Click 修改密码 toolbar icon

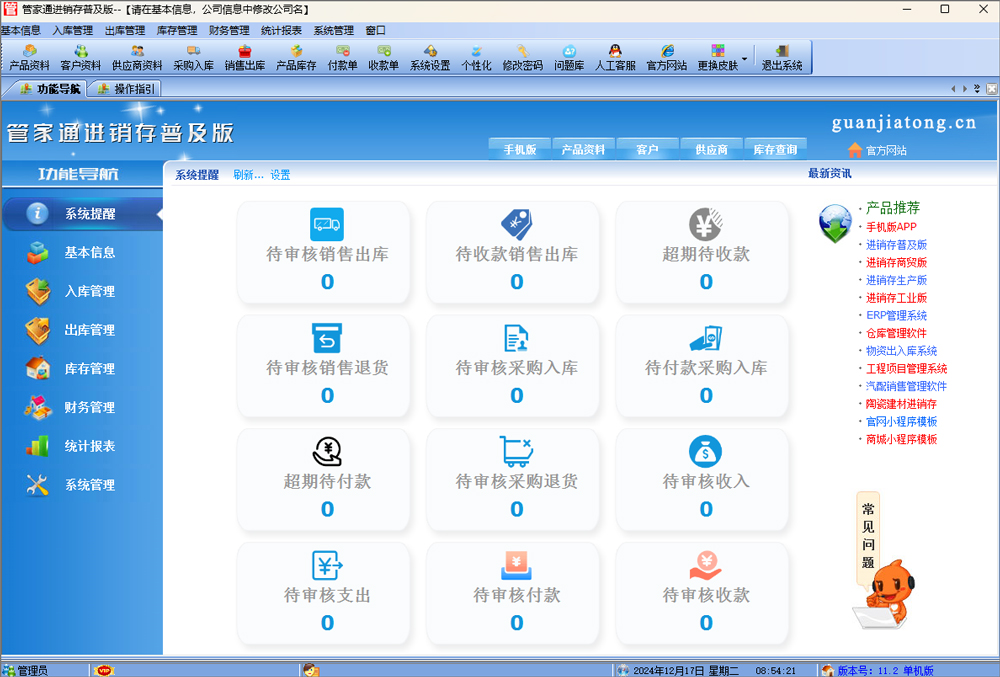coord(522,58)
